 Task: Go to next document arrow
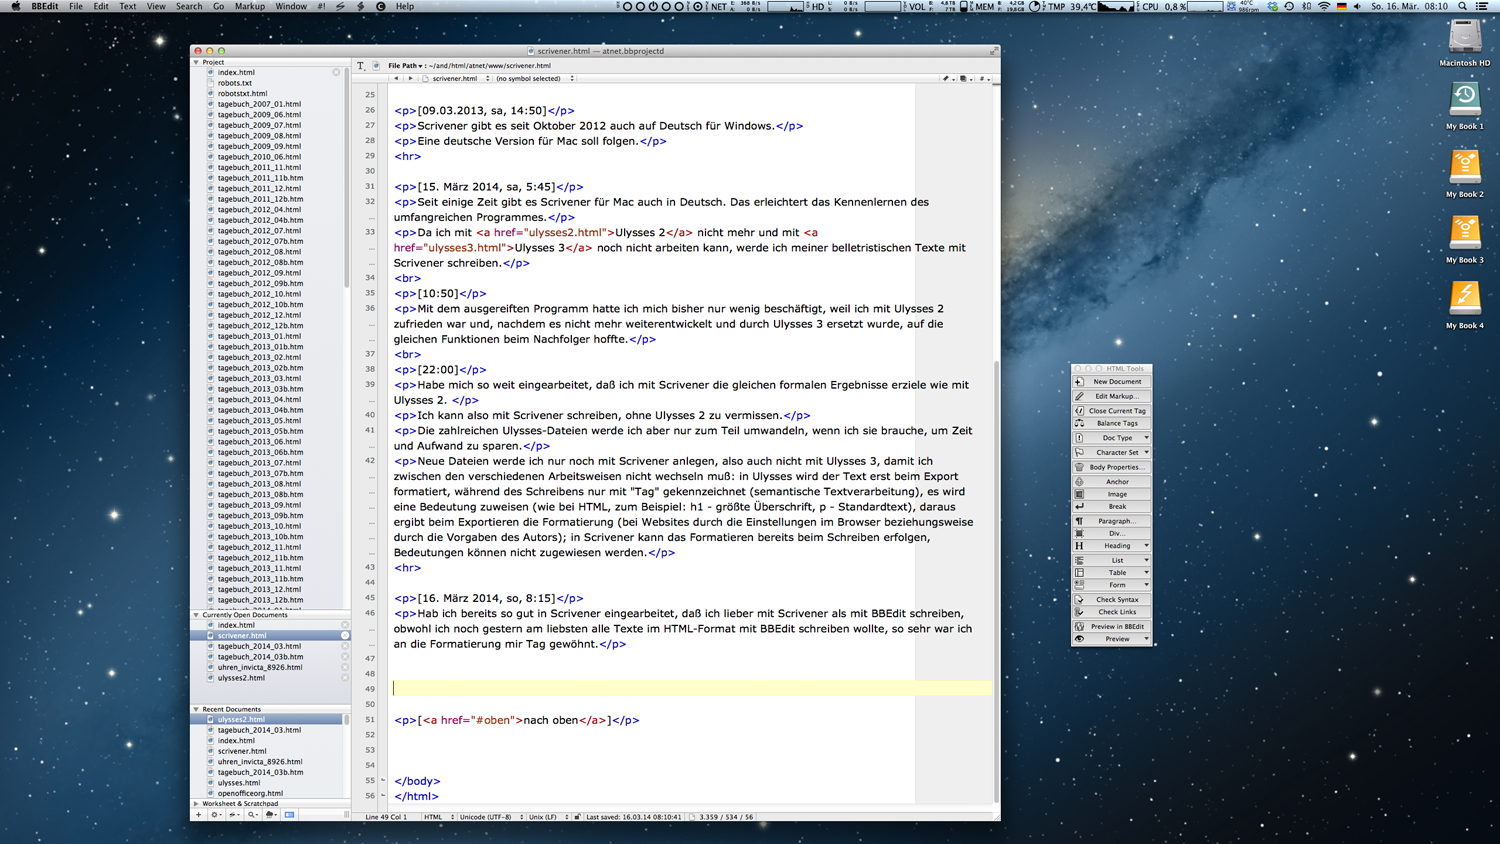(x=410, y=78)
